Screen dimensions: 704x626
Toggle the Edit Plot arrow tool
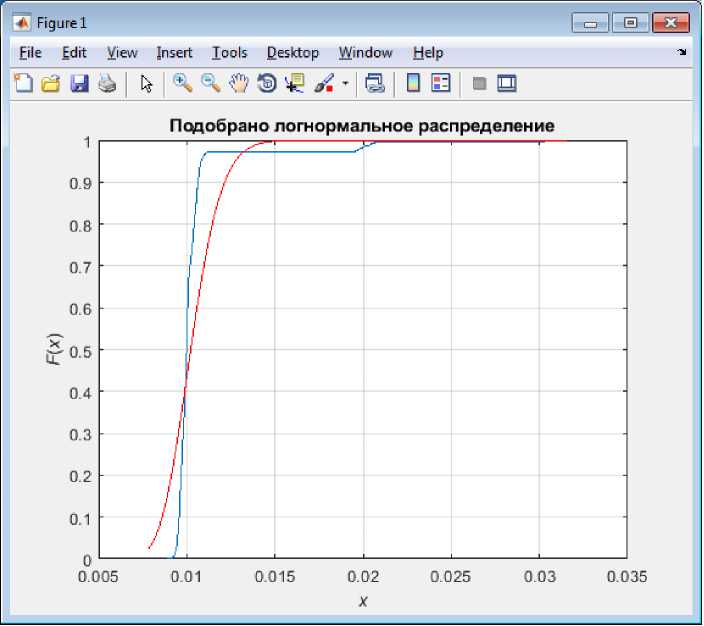click(x=146, y=84)
